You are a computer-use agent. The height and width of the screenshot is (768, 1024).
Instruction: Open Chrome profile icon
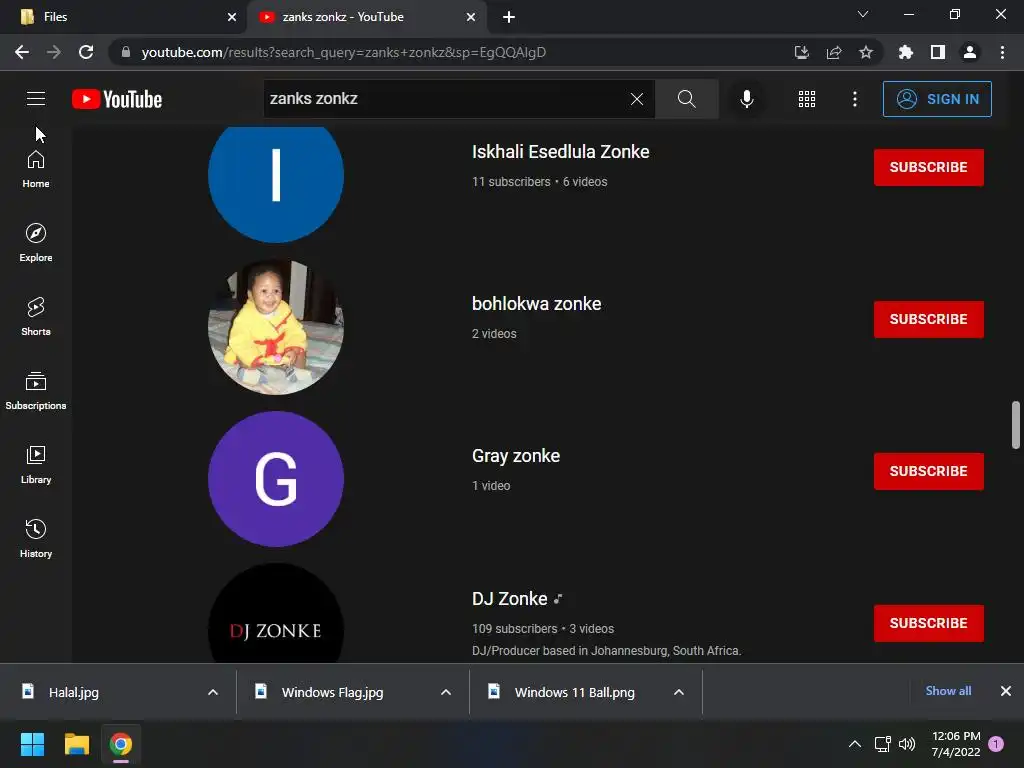click(970, 52)
